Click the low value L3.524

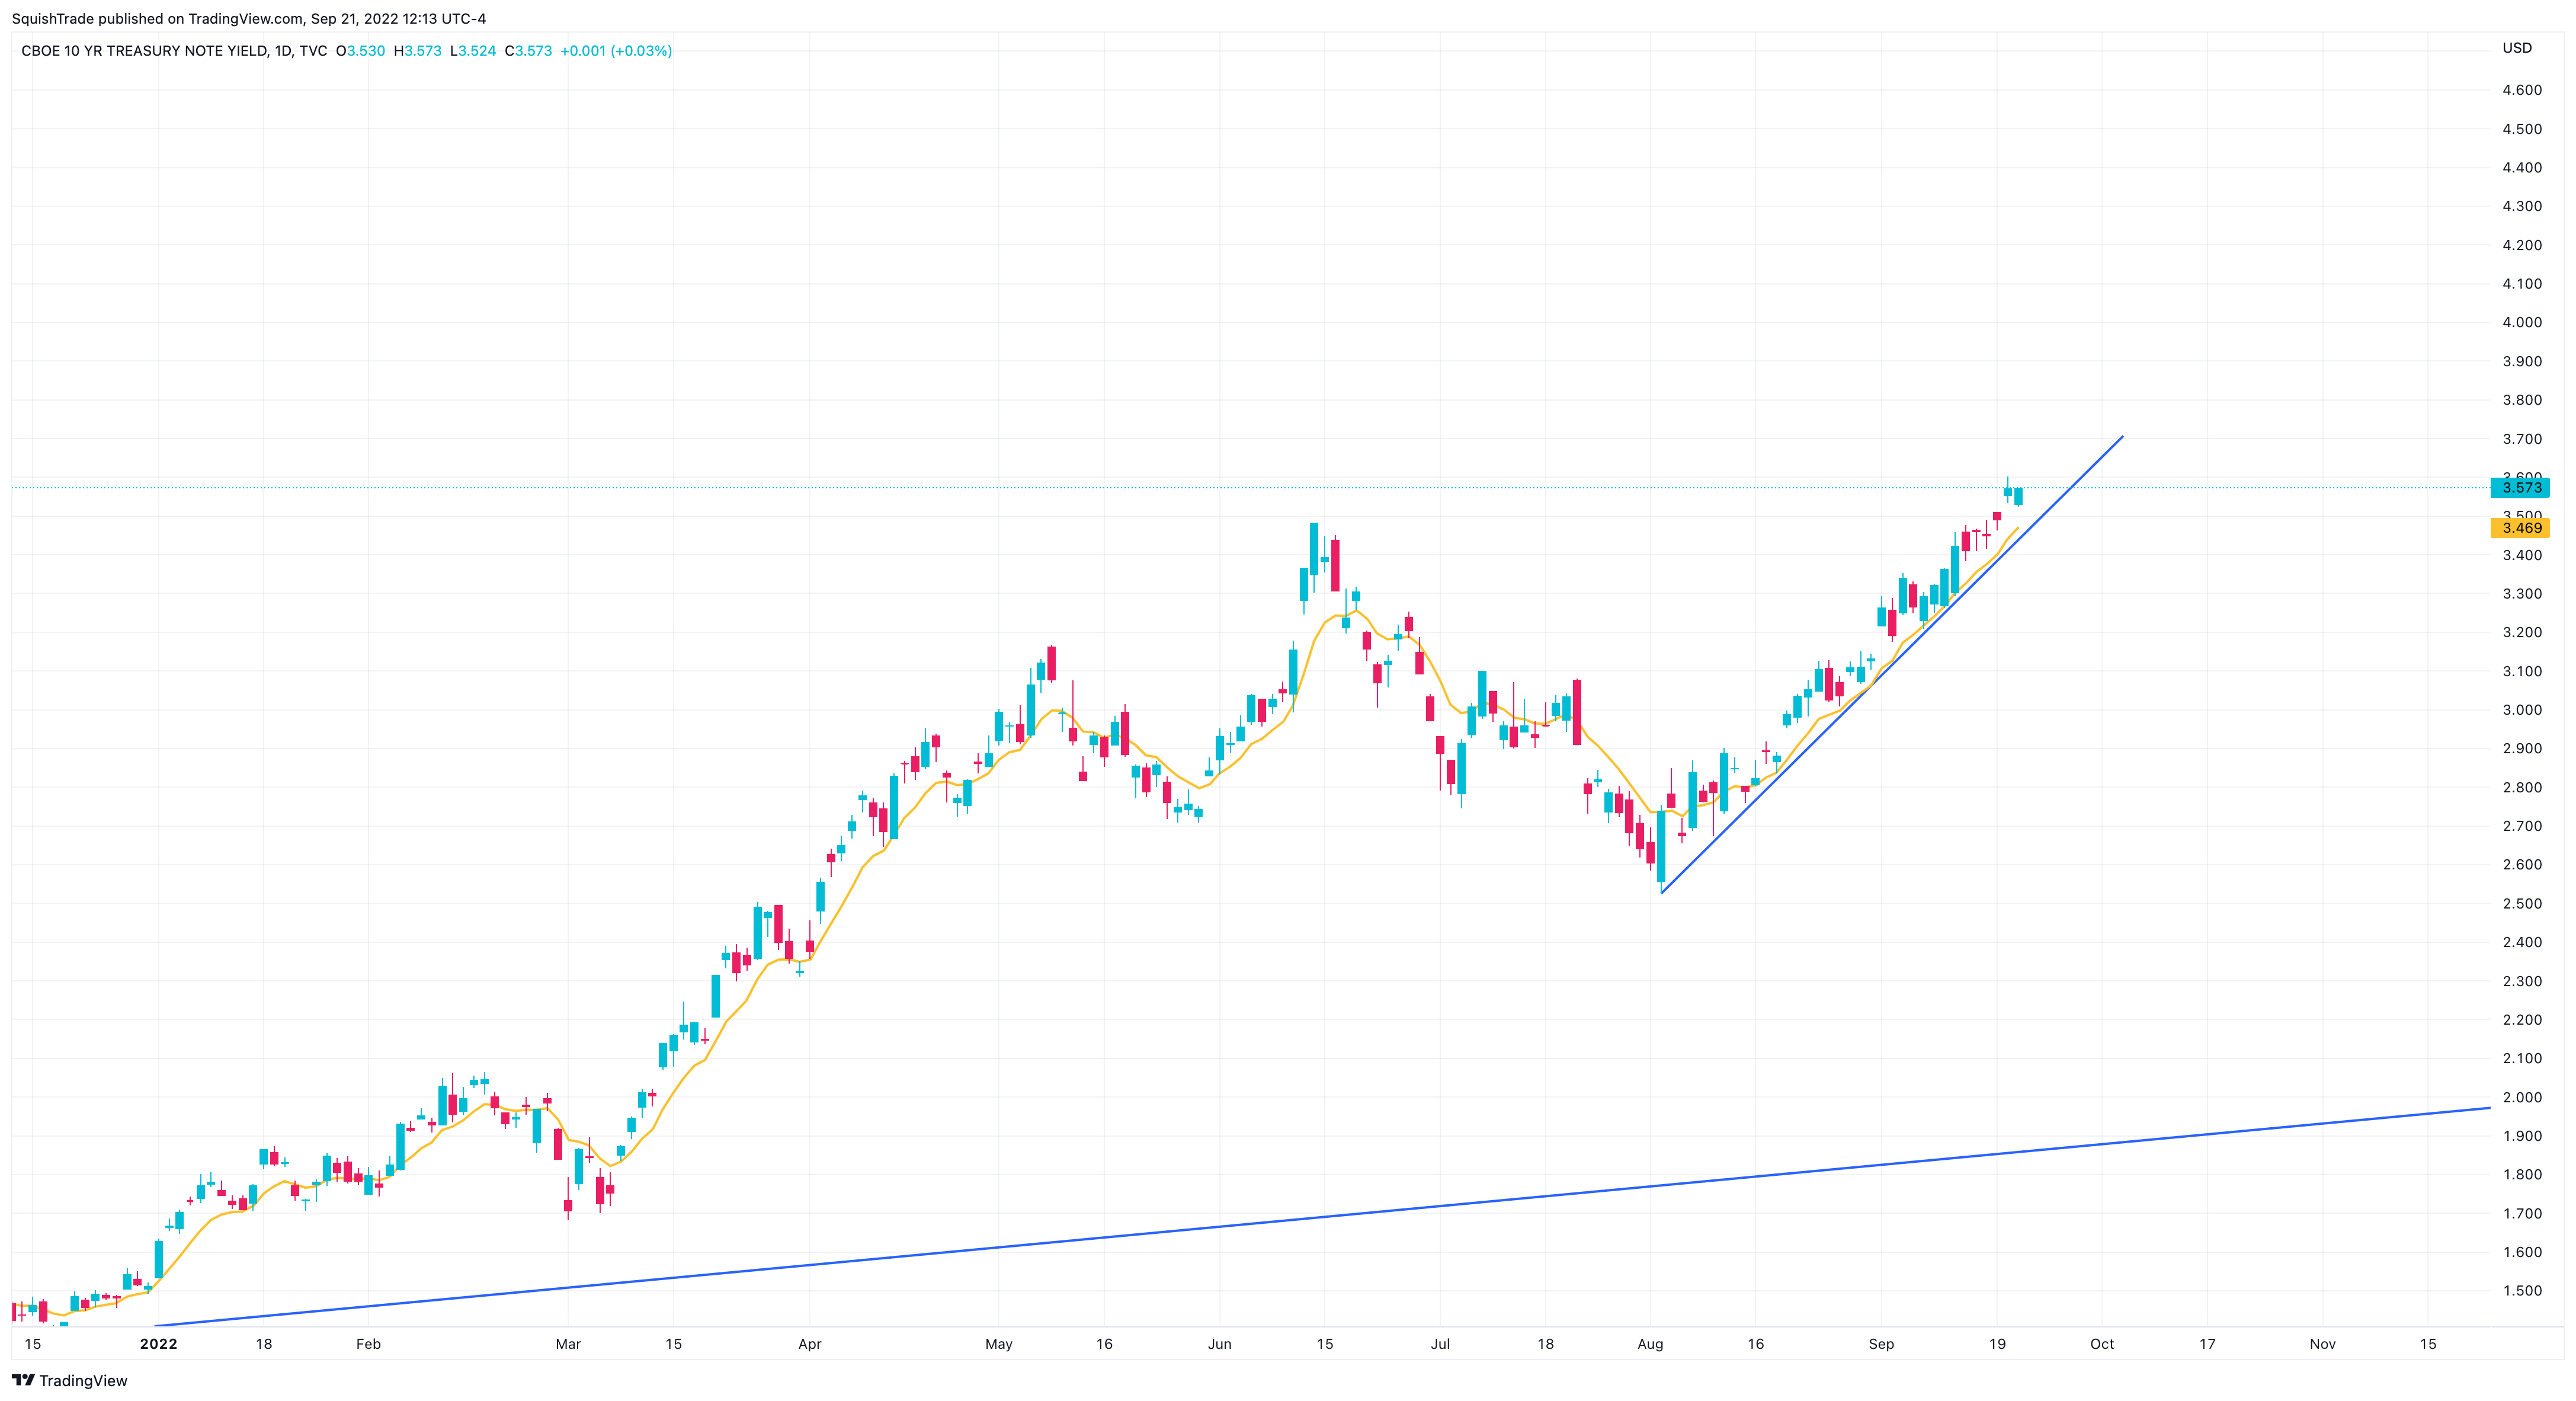point(473,51)
